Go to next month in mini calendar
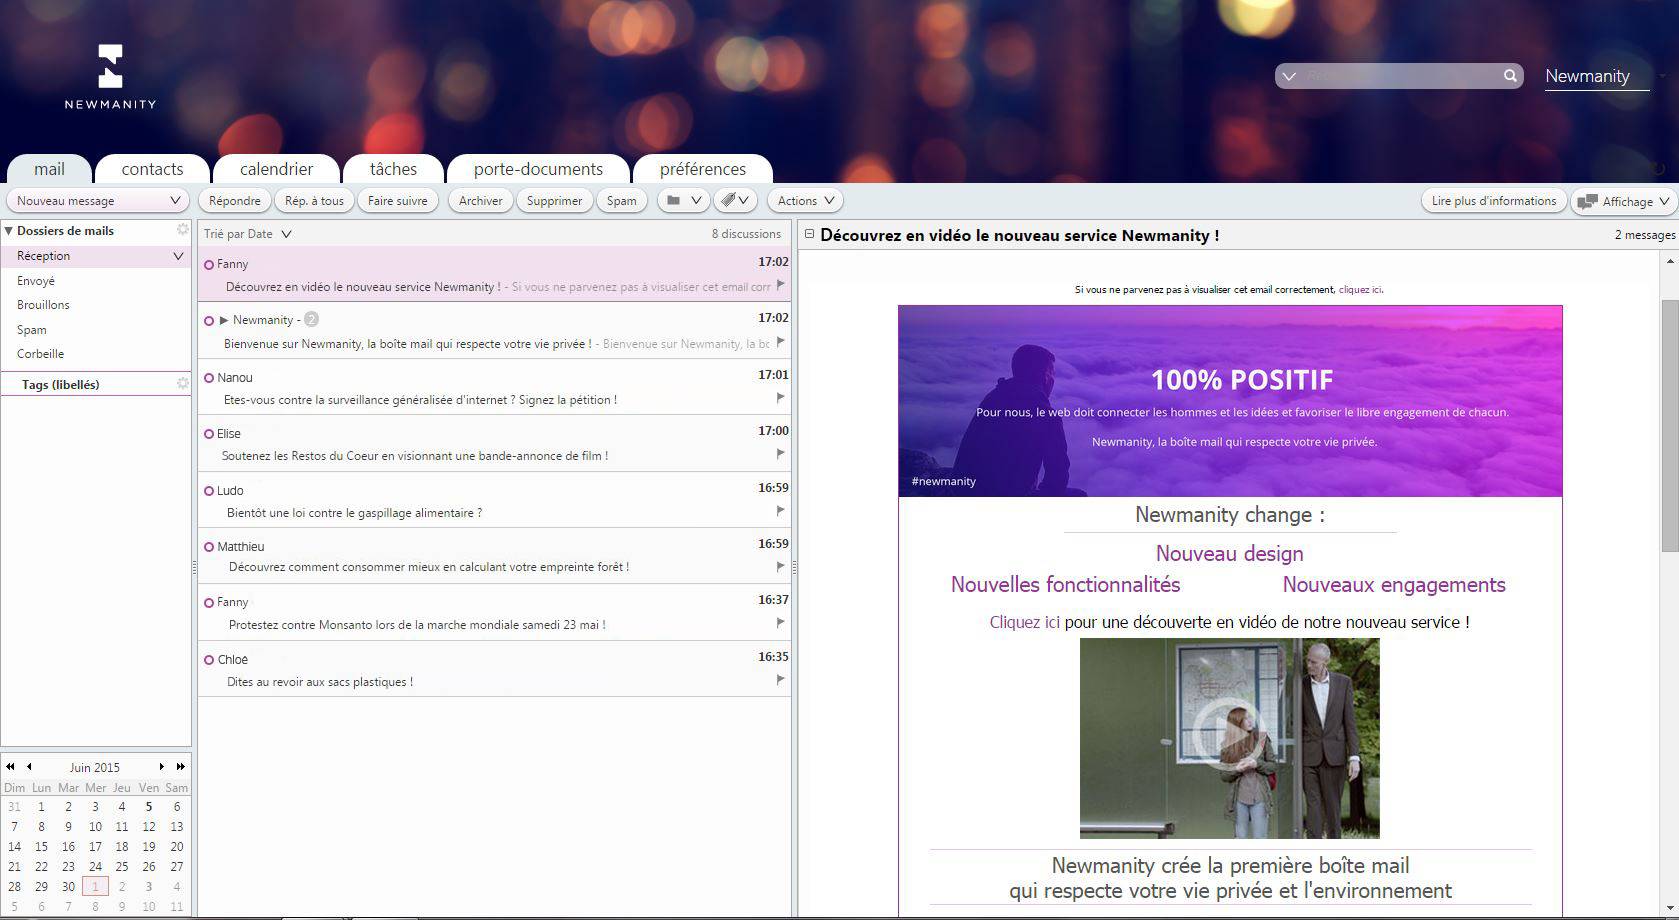1679x920 pixels. [162, 767]
